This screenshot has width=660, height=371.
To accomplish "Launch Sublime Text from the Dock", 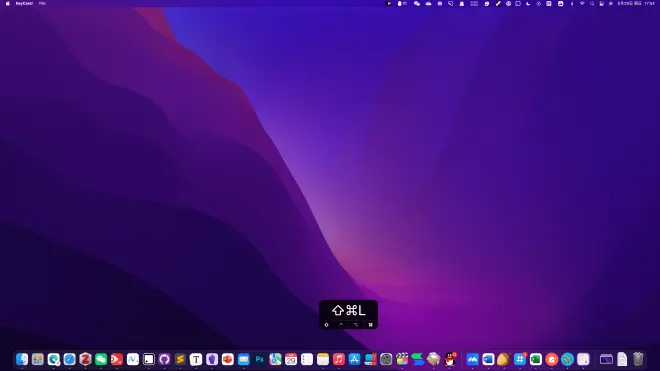I will 180,359.
